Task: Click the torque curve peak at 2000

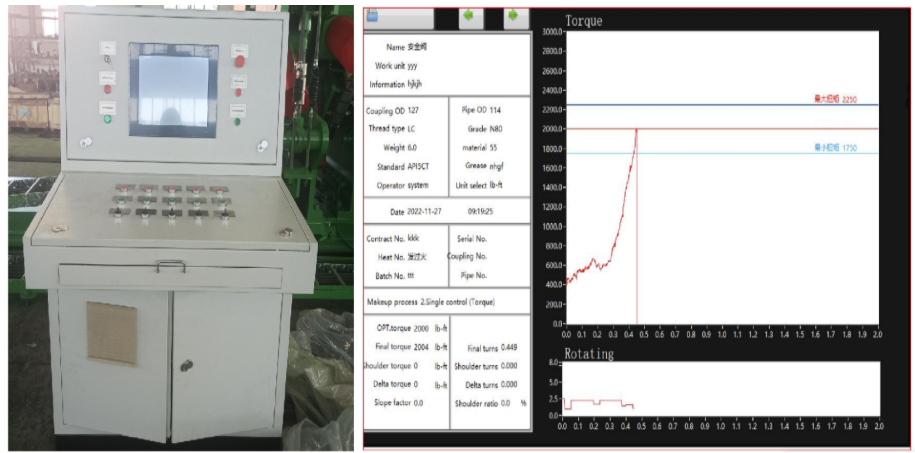Action: (636, 130)
